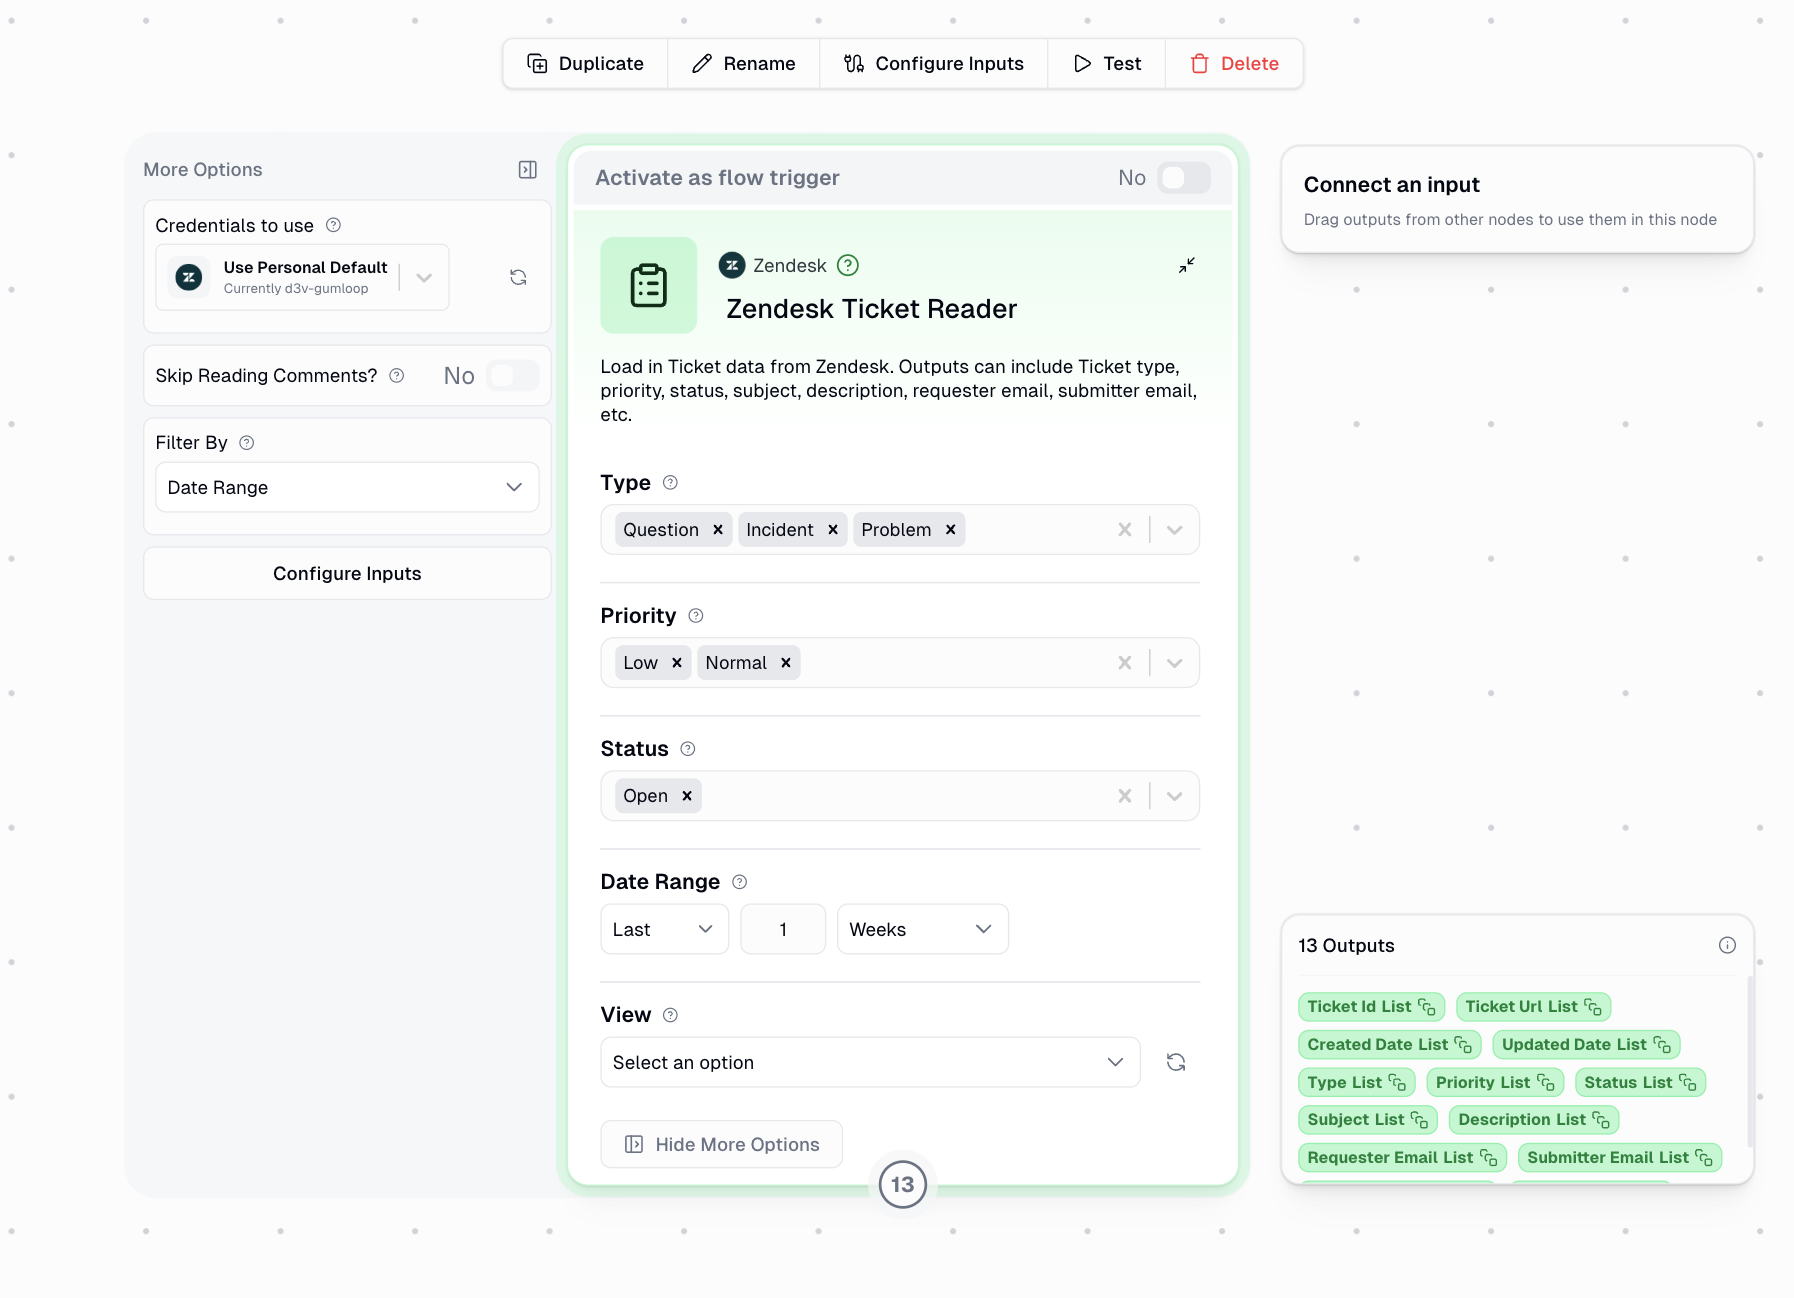Select Test from the top toolbar
Viewport: 1794px width, 1298px height.
[1106, 63]
